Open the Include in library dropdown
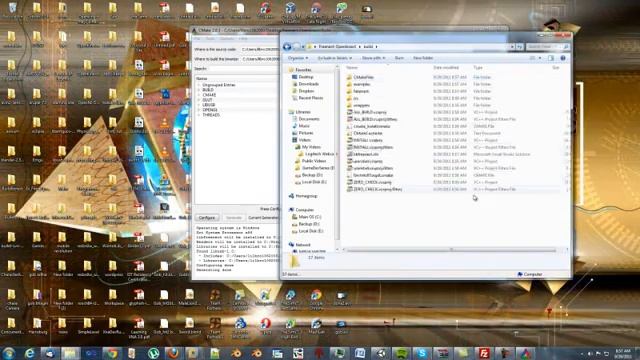This screenshot has height=360, width=640. [334, 58]
